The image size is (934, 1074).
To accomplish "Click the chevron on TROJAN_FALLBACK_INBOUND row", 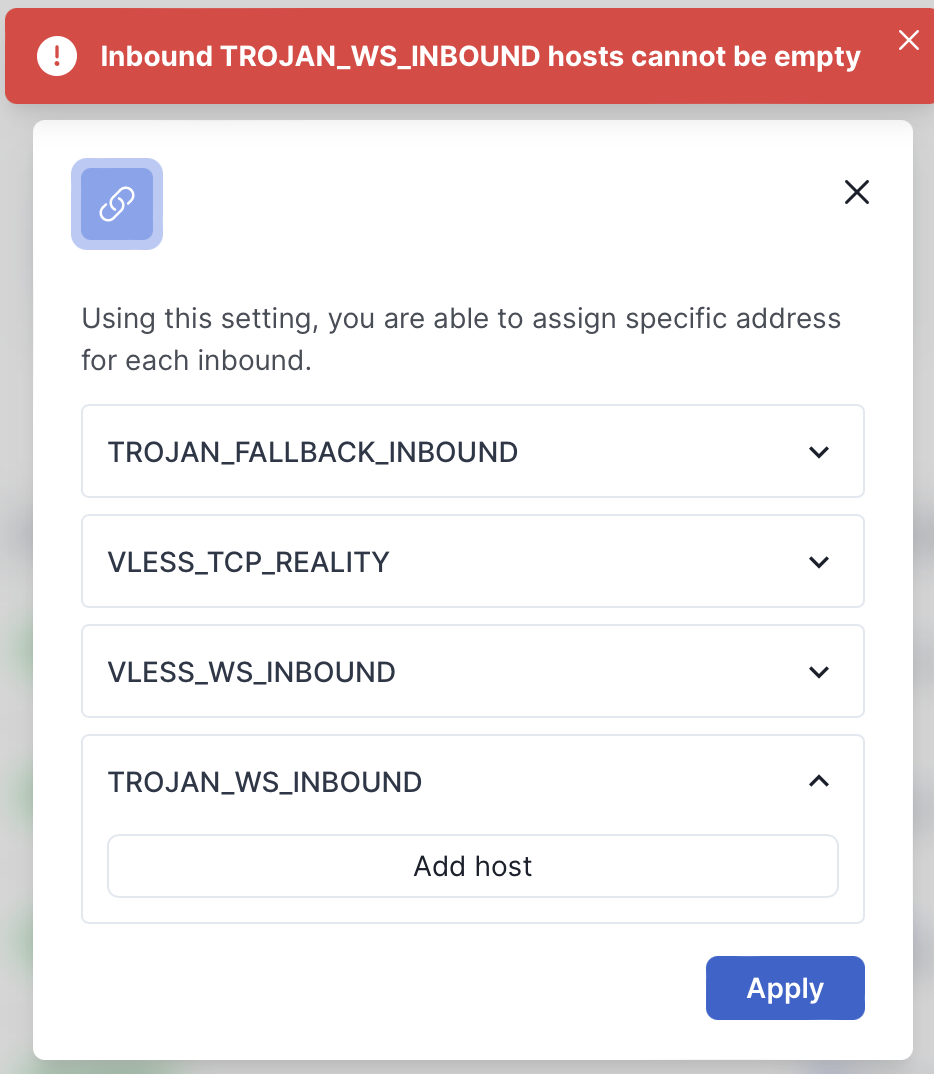I will coord(819,451).
